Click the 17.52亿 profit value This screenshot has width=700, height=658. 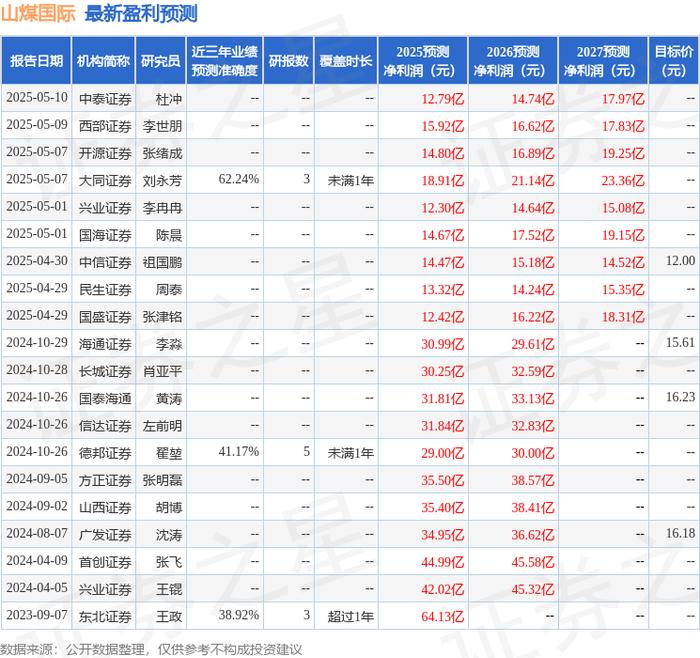click(533, 235)
